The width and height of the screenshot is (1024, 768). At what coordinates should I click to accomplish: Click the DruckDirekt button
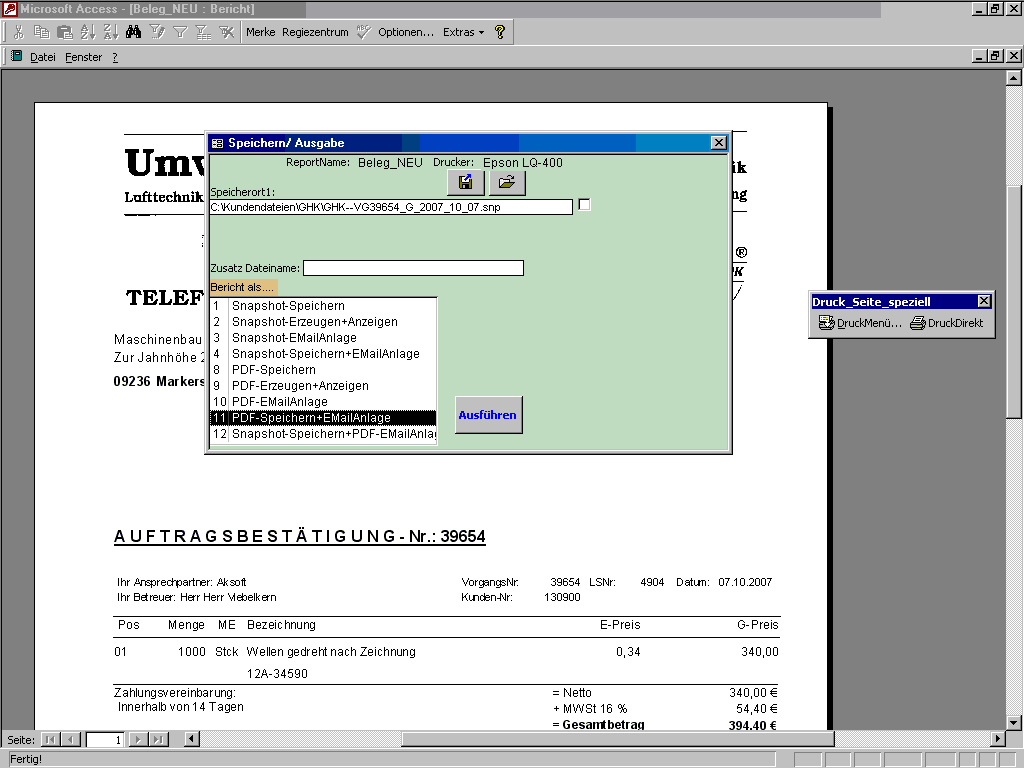pos(946,323)
